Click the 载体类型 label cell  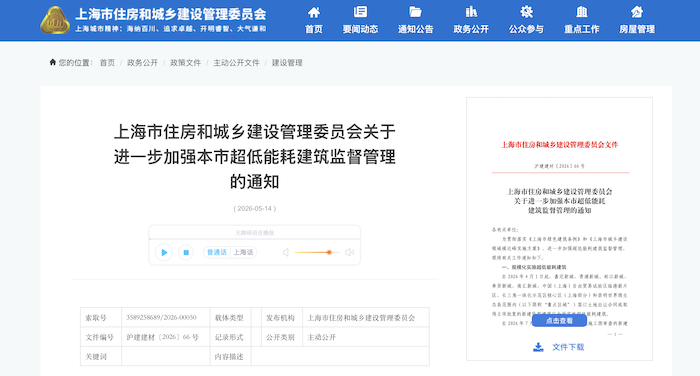pyautogui.click(x=229, y=318)
